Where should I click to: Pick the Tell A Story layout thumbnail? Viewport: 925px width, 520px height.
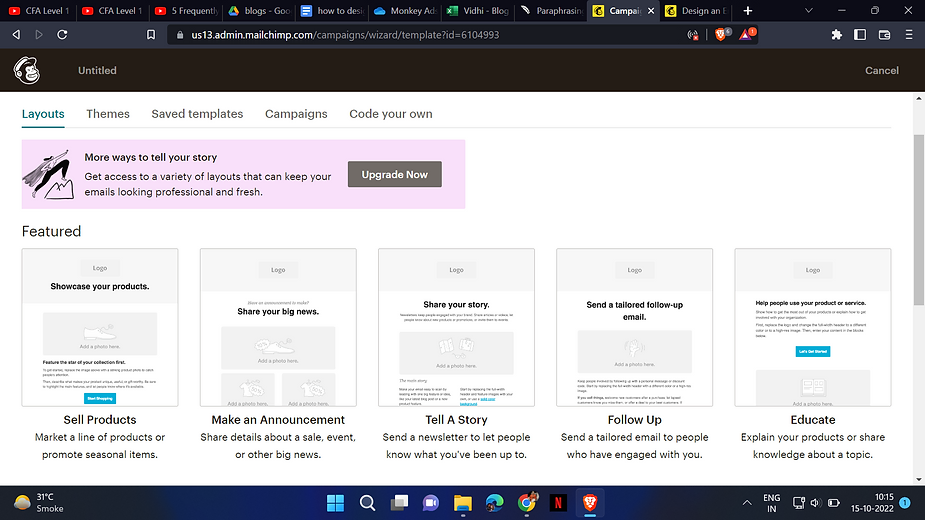pyautogui.click(x=456, y=327)
